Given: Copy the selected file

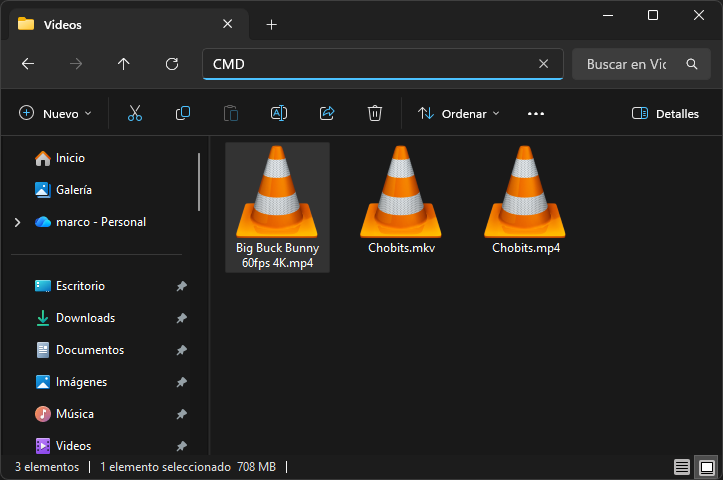Looking at the screenshot, I should point(183,113).
